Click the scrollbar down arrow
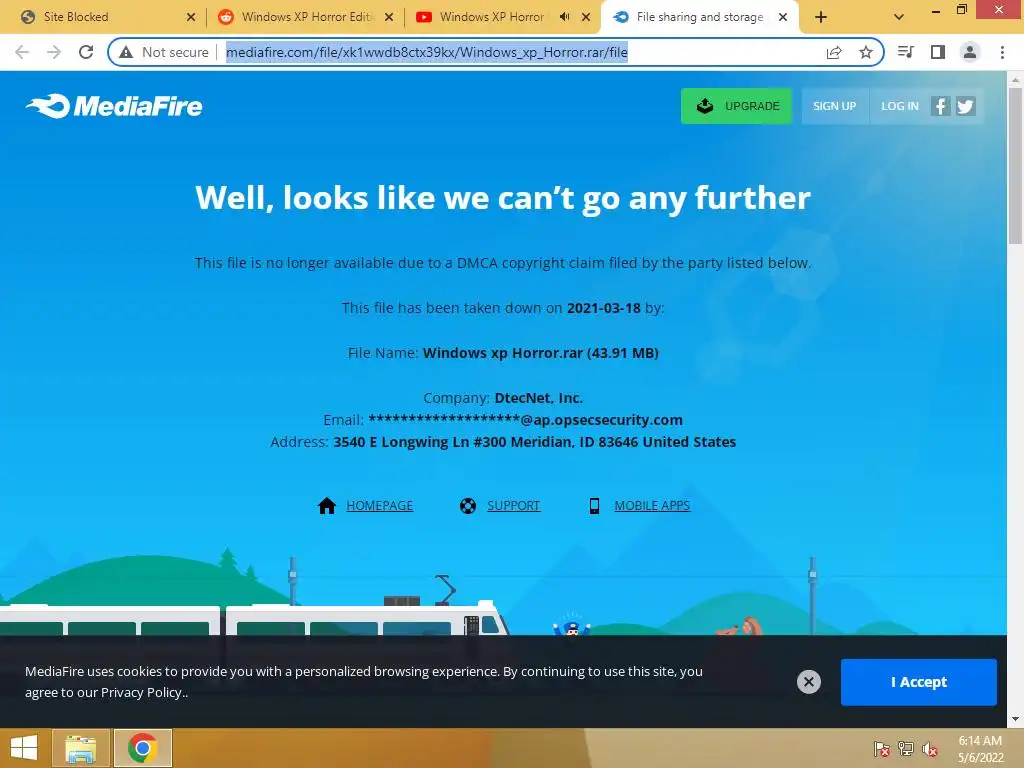Image resolution: width=1024 pixels, height=768 pixels. pyautogui.click(x=1015, y=719)
